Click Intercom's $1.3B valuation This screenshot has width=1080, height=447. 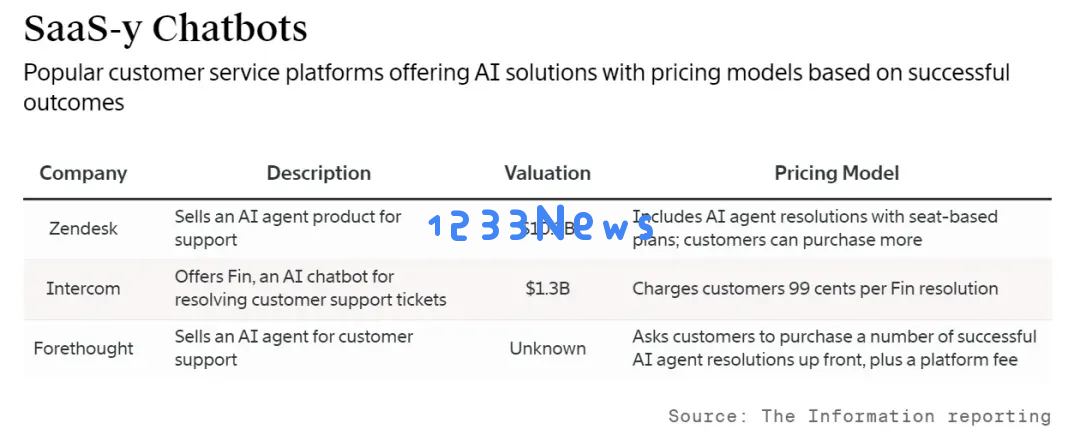pos(548,289)
